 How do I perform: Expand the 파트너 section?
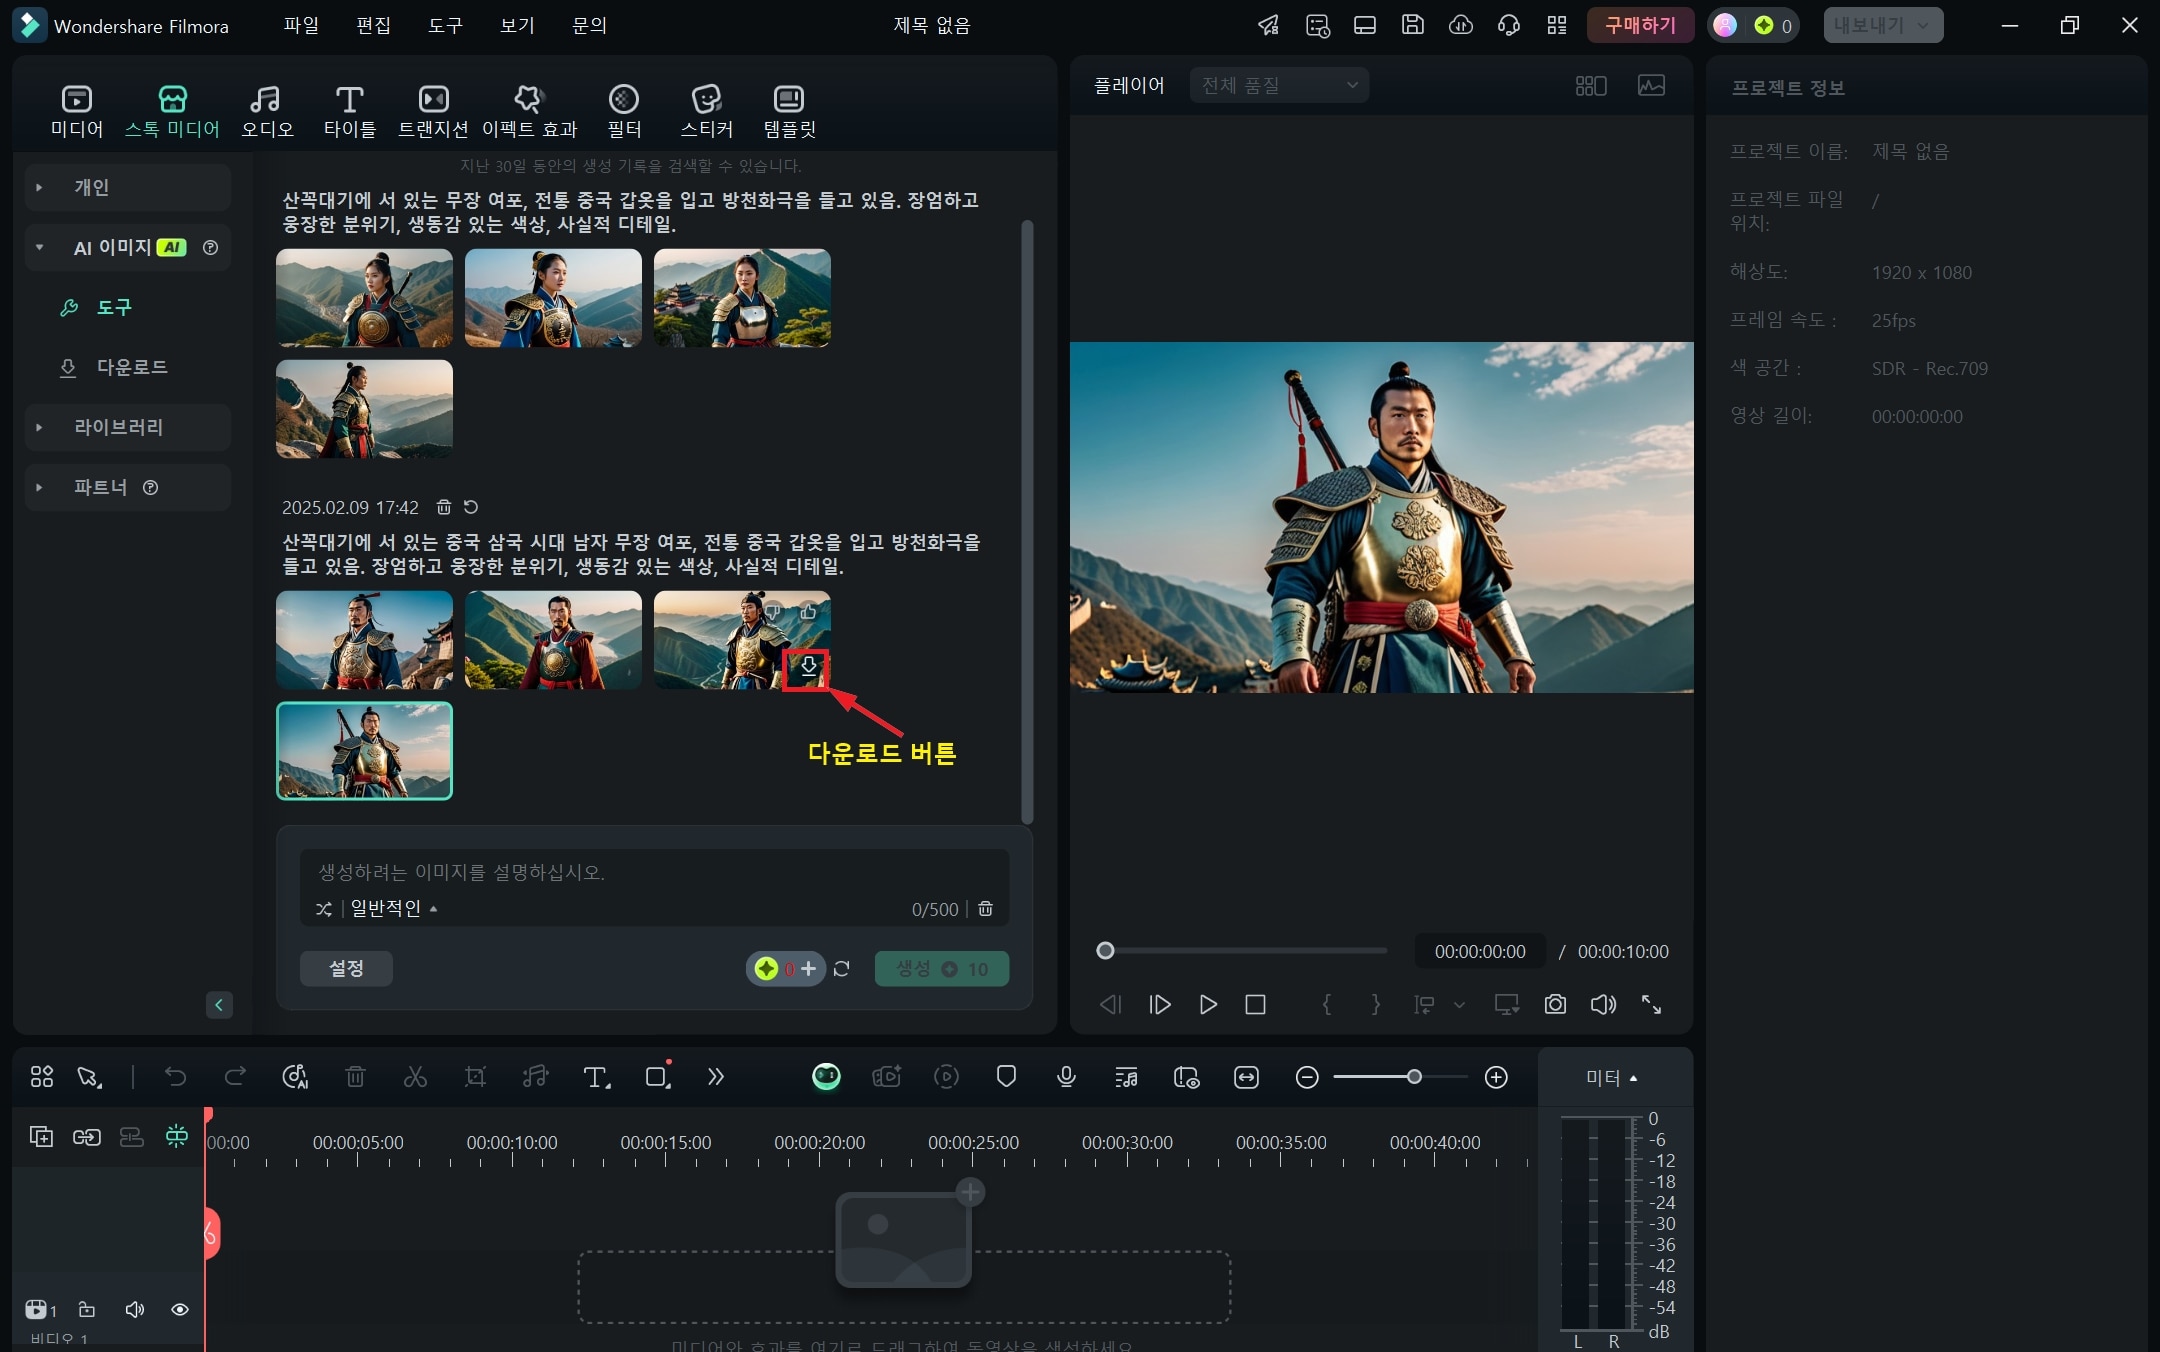128,487
